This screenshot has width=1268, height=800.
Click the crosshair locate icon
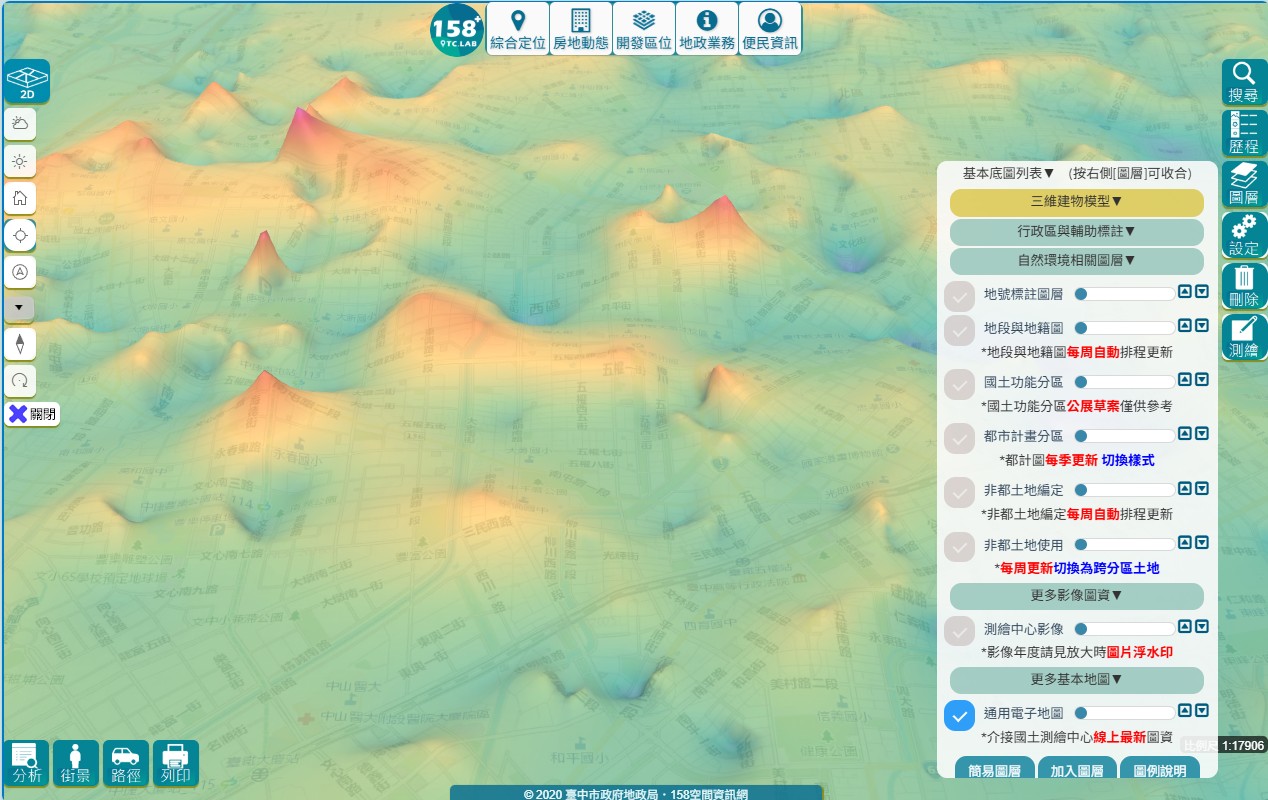(20, 235)
